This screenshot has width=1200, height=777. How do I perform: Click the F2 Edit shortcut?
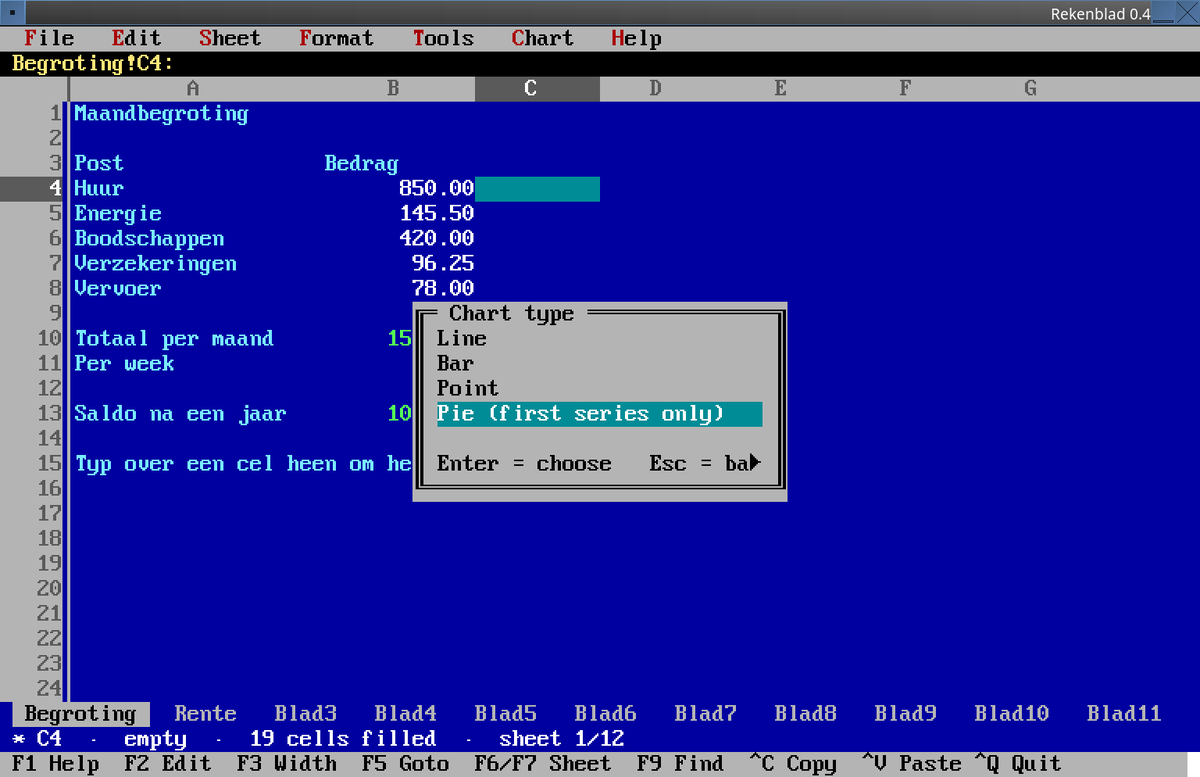(168, 764)
